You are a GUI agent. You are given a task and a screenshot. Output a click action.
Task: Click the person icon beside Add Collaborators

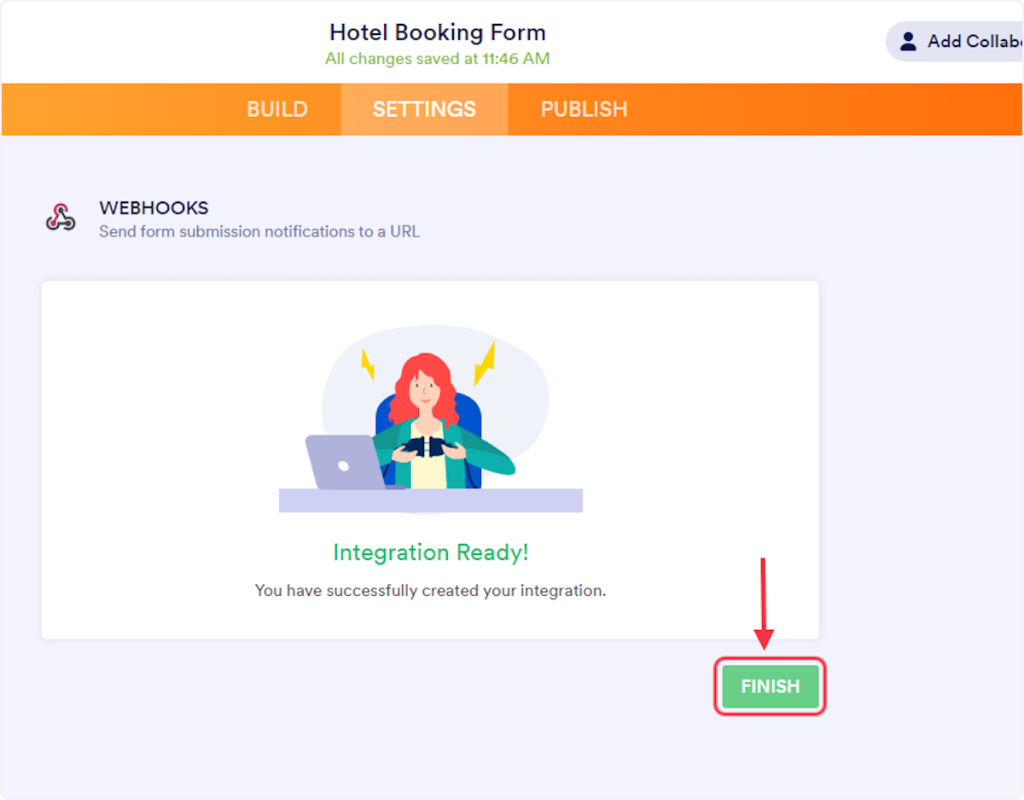point(908,41)
